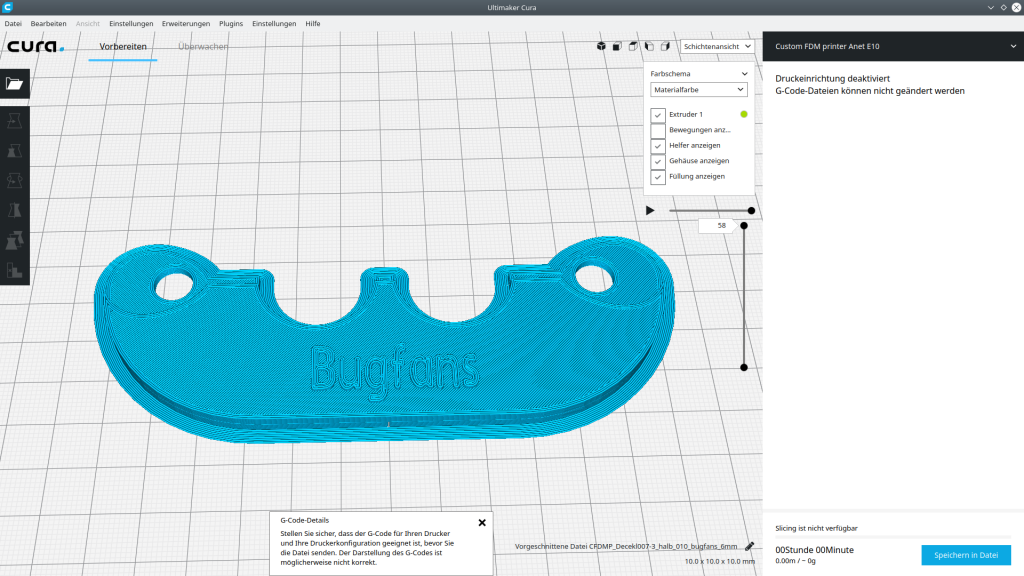The width and height of the screenshot is (1024, 576).
Task: Toggle the Füllung anzeigen checkbox
Action: [658, 177]
